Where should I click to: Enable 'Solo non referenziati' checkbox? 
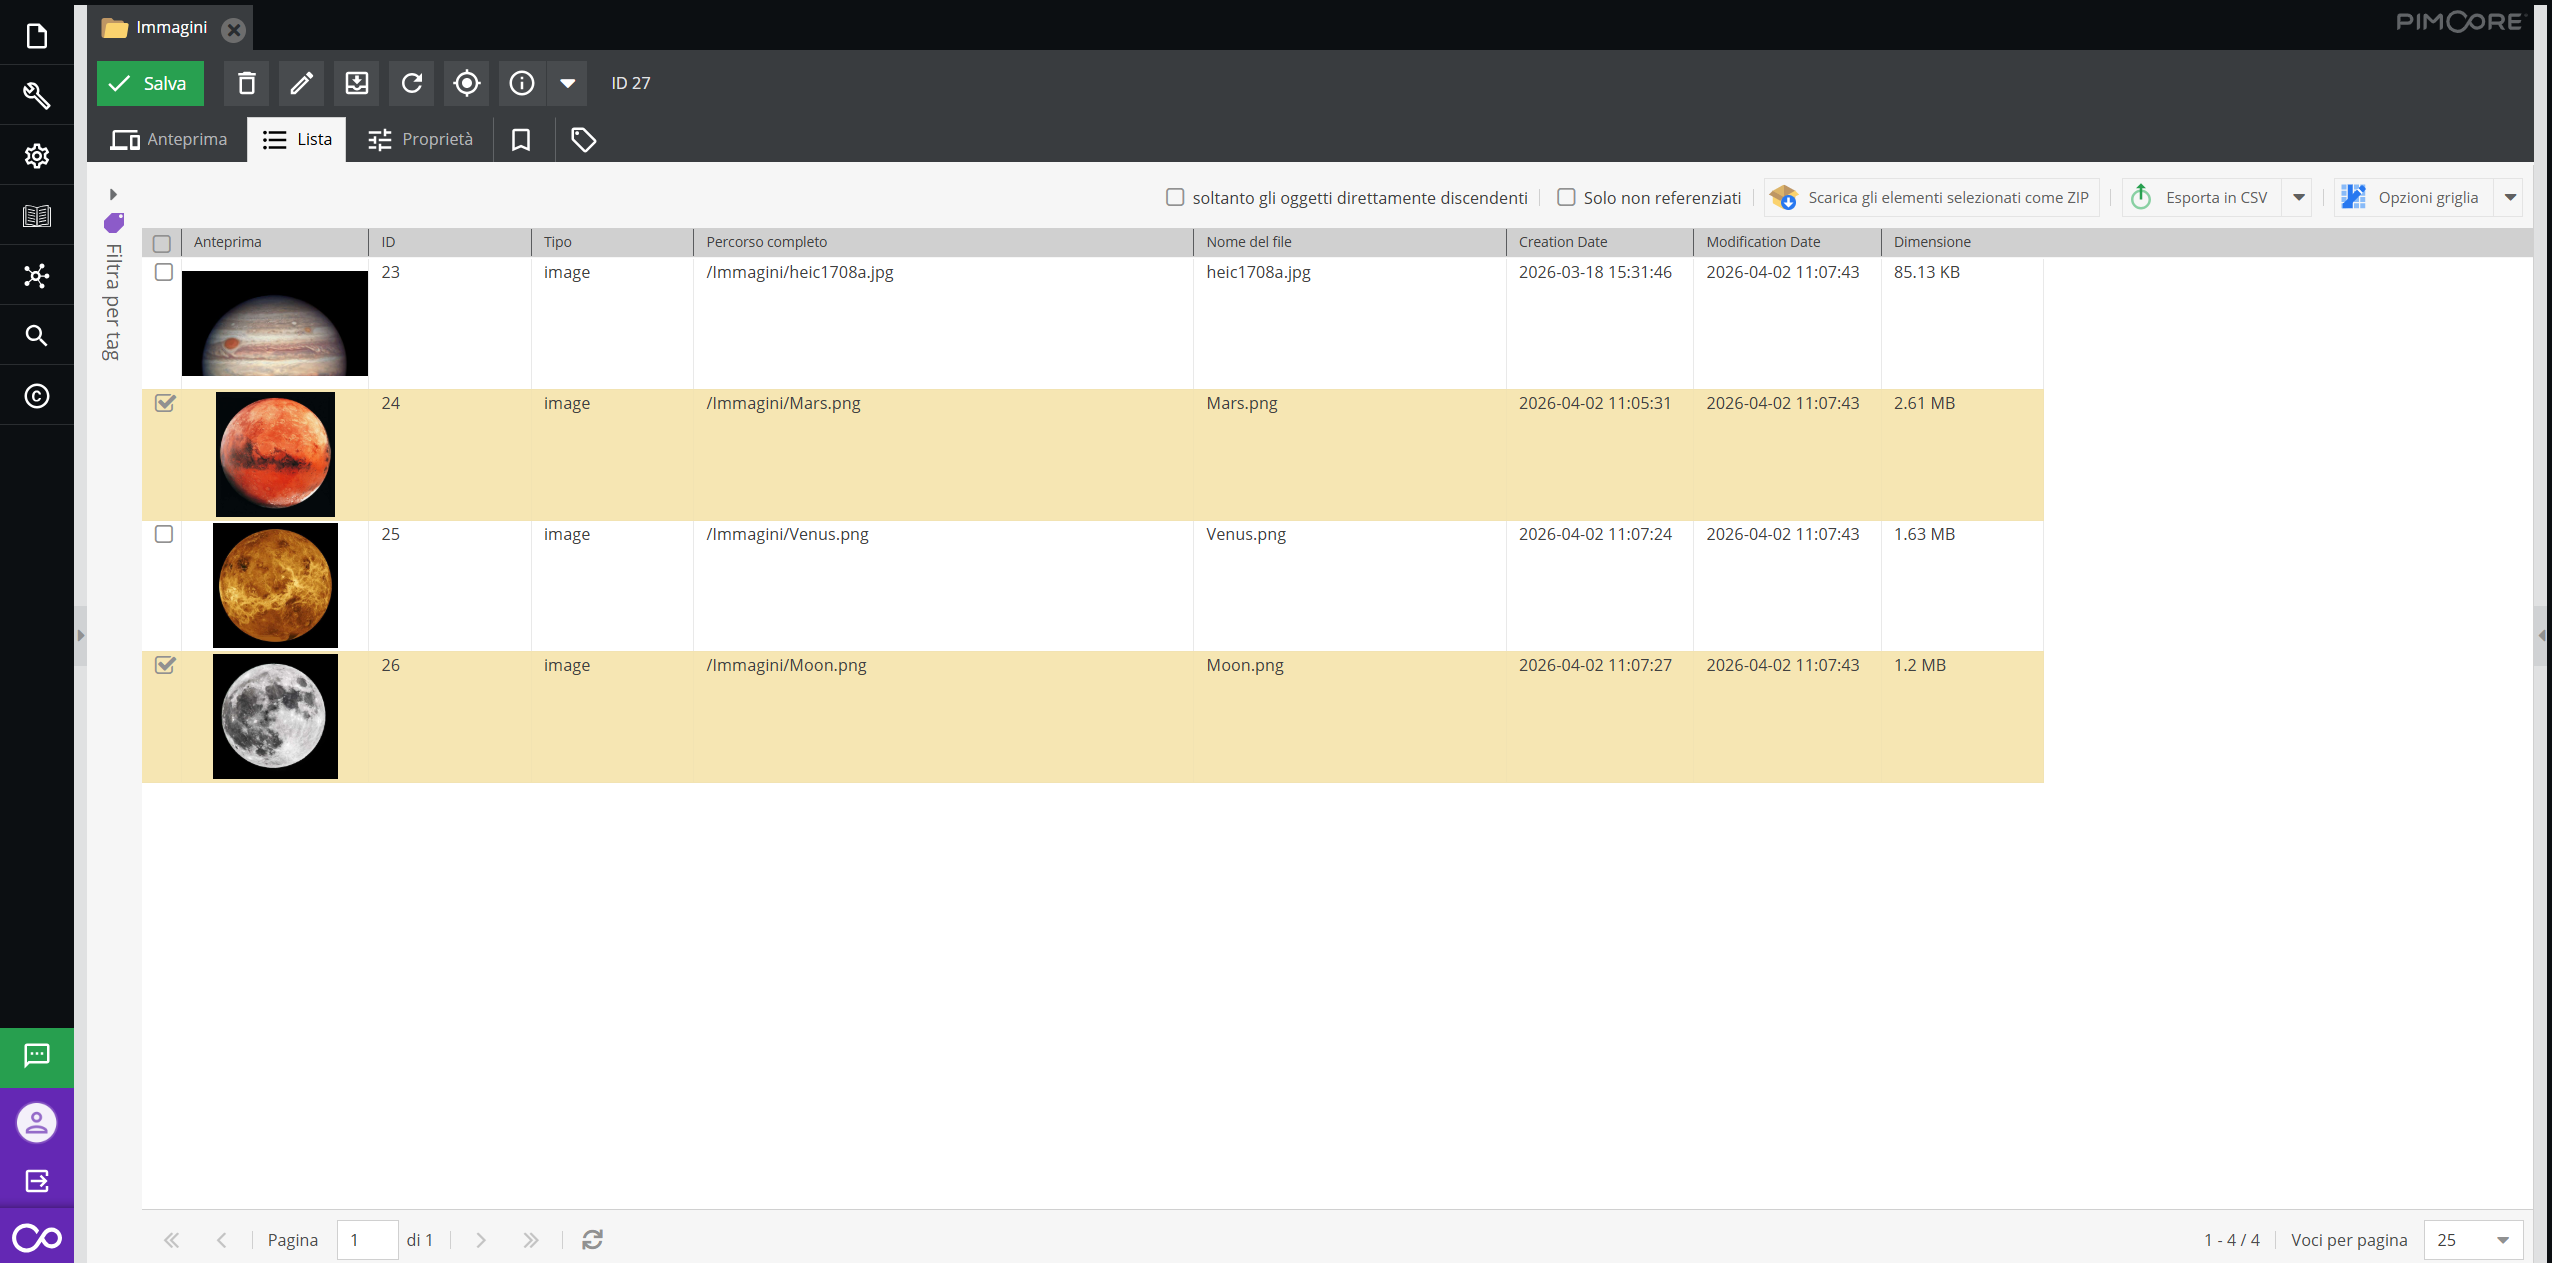(x=1566, y=197)
